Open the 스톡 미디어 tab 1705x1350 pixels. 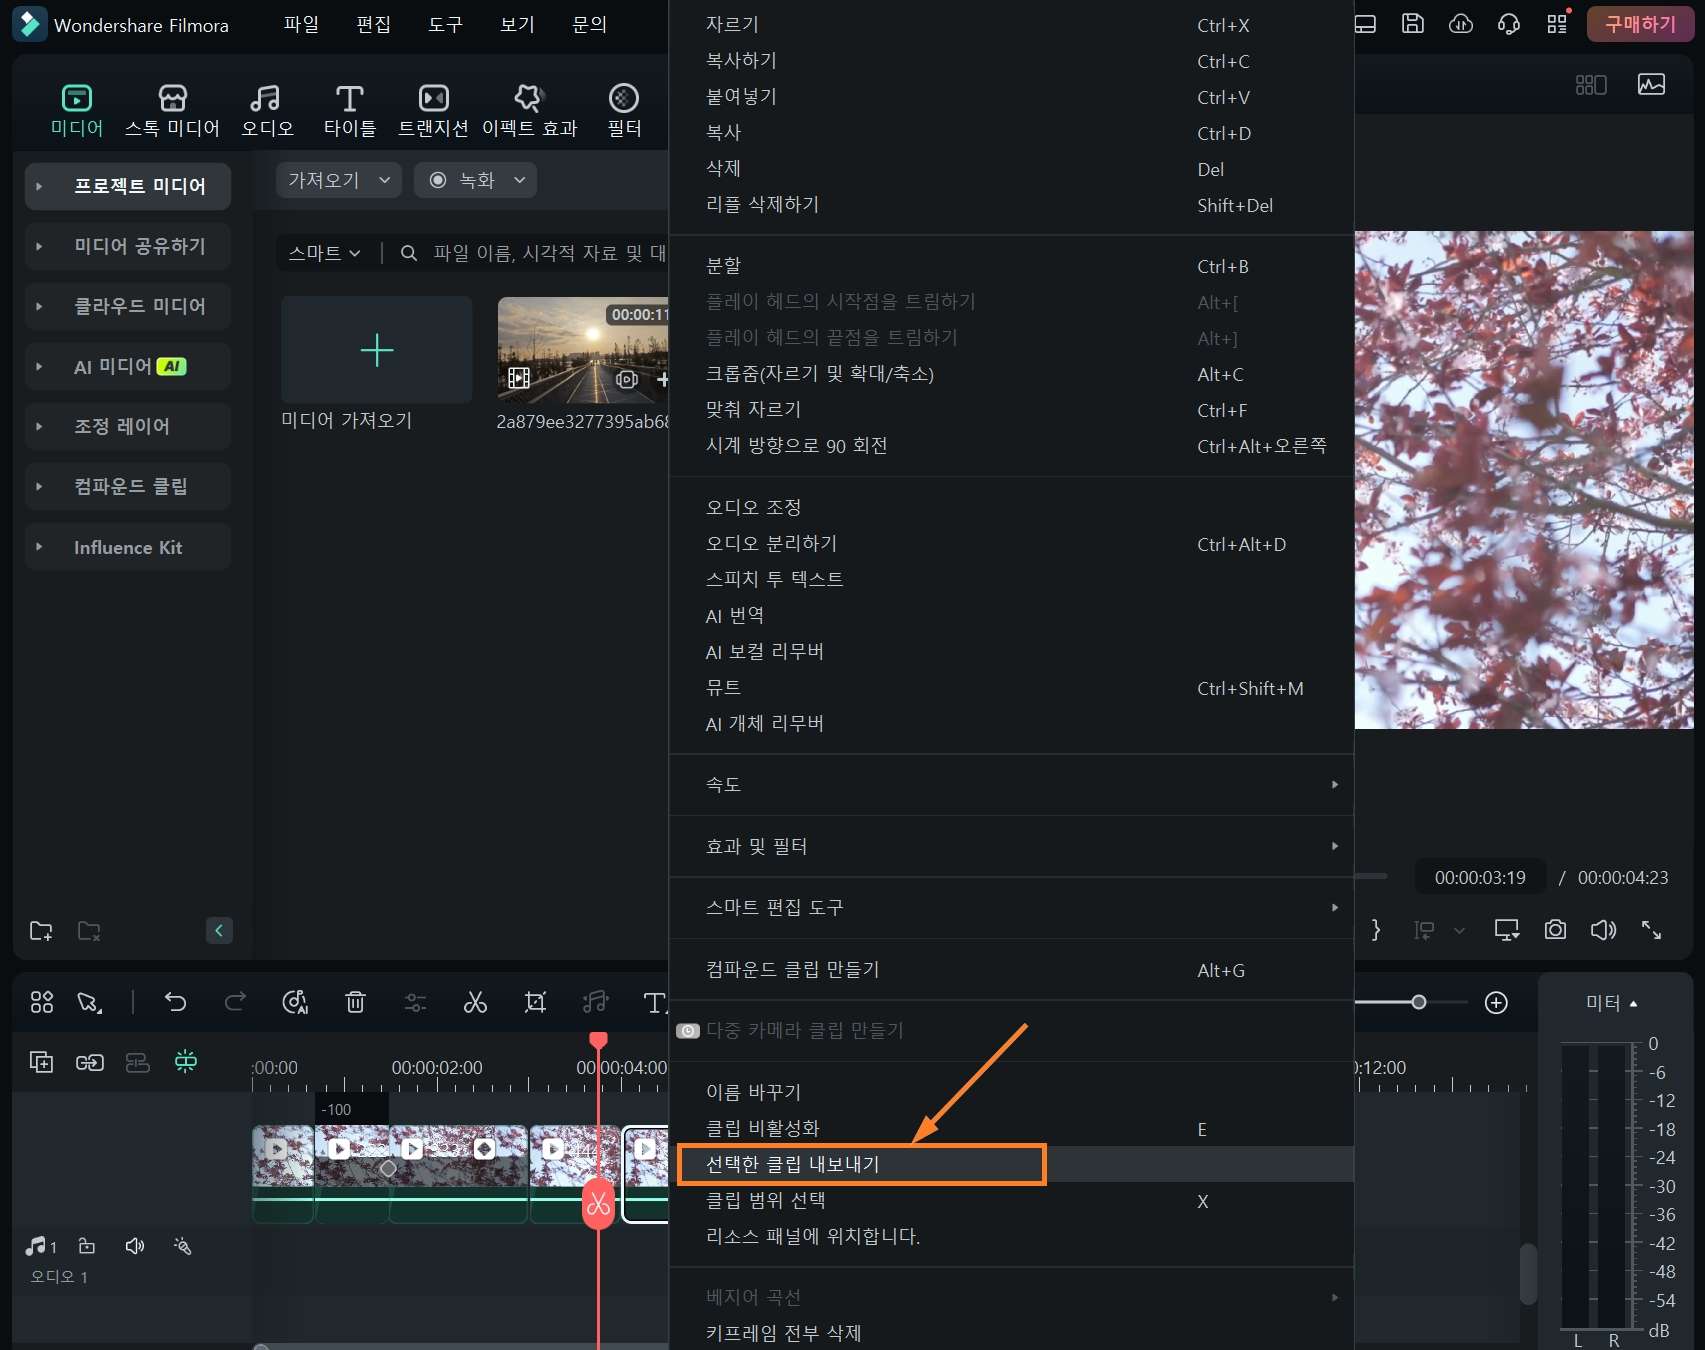[x=172, y=111]
